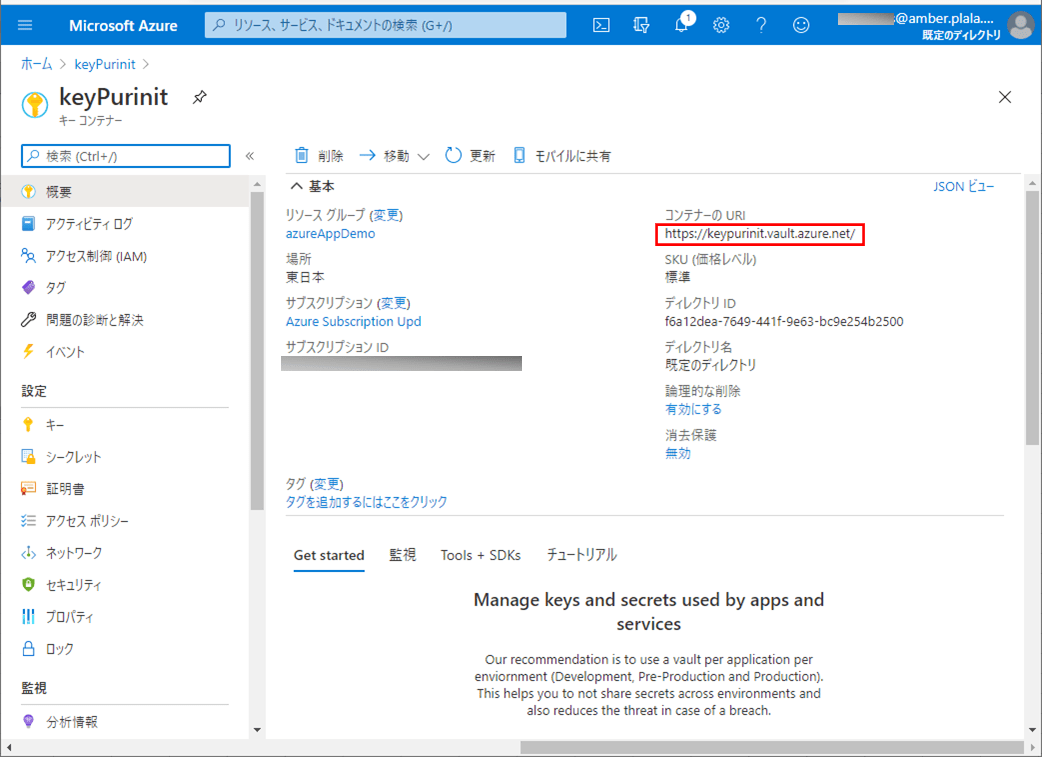Open the 移動 dropdown arrow

pos(423,157)
